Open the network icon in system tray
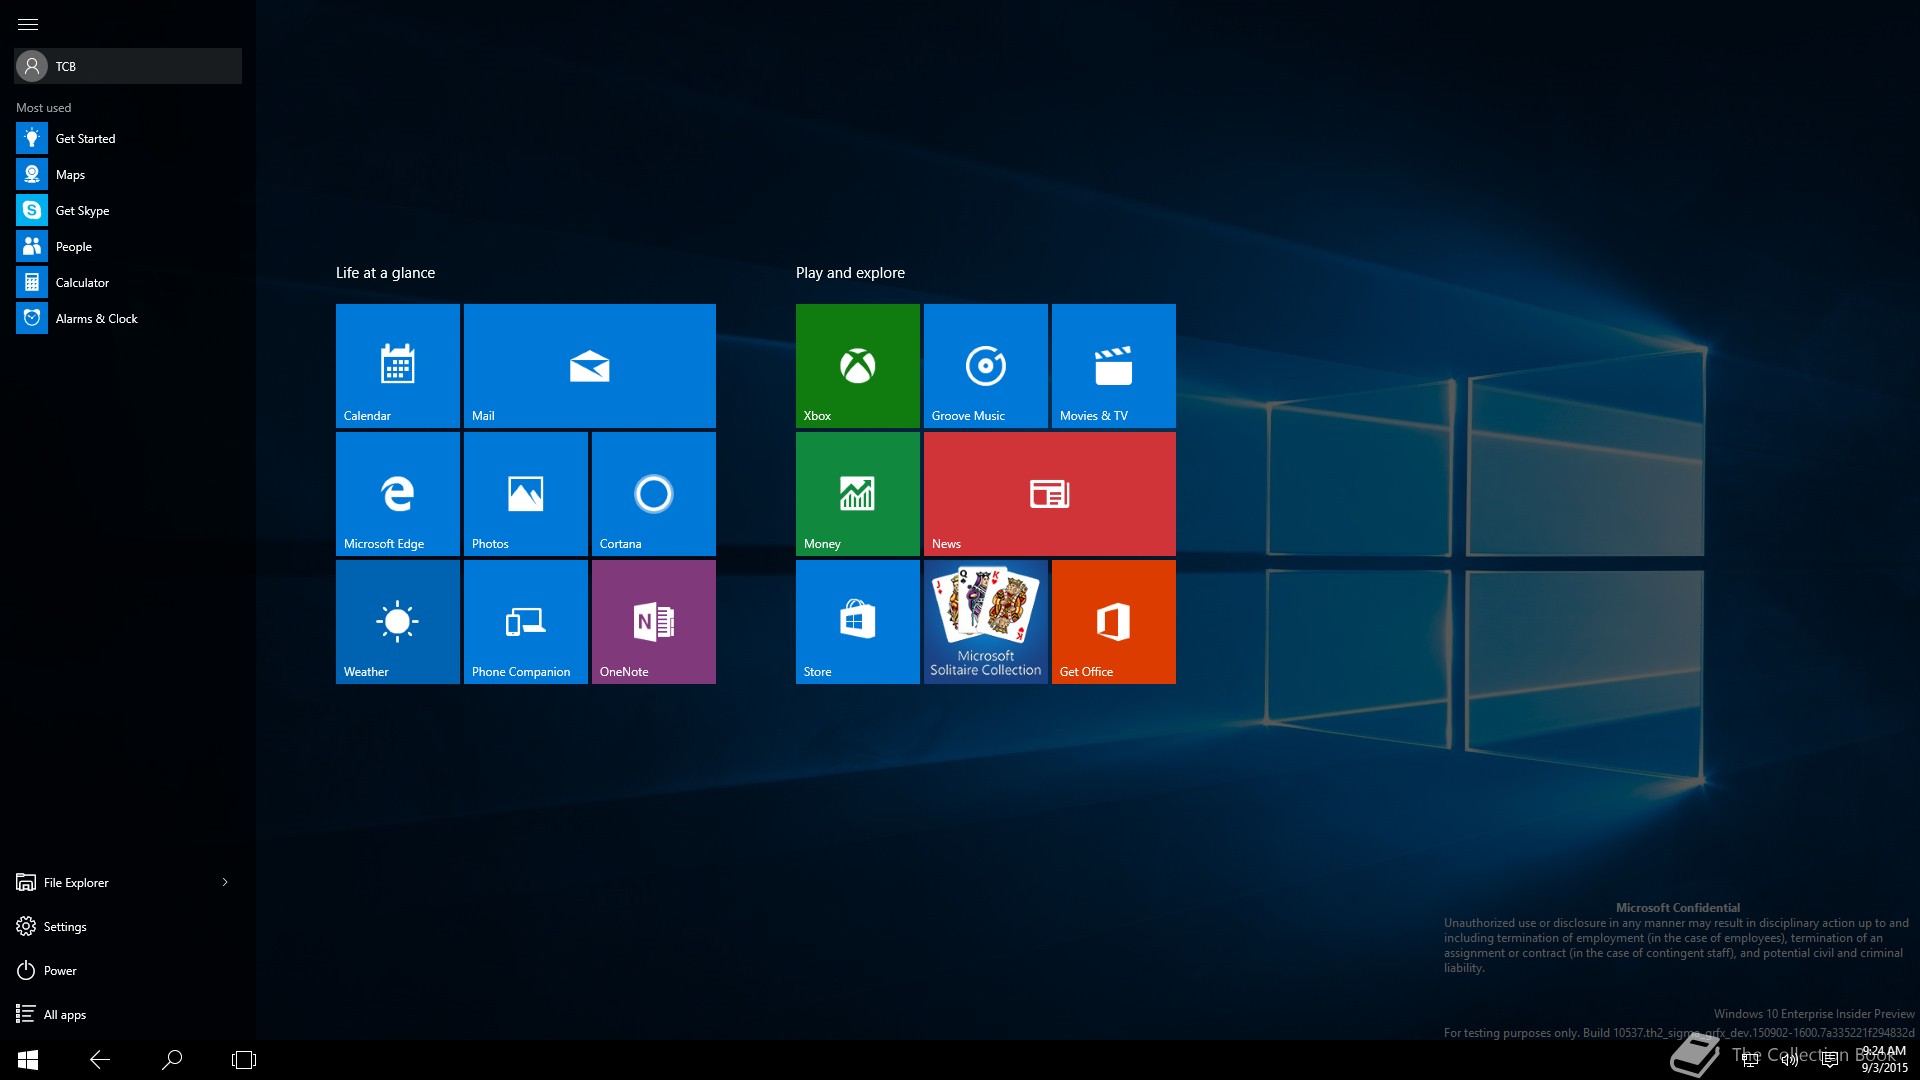The height and width of the screenshot is (1080, 1920). 1750,1060
